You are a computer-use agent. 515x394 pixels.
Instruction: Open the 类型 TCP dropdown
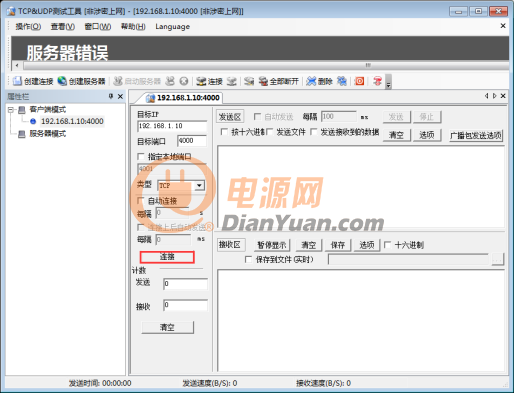coord(199,185)
